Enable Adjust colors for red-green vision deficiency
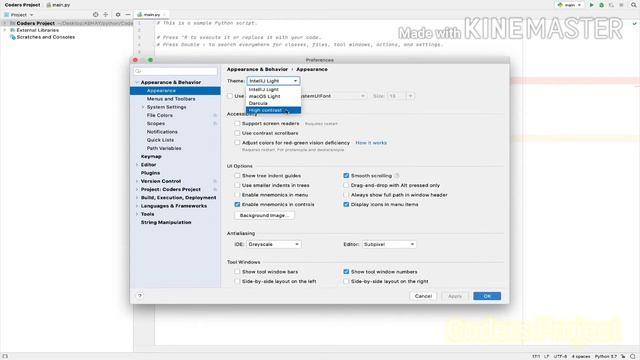This screenshot has width=640, height=360. 237,143
